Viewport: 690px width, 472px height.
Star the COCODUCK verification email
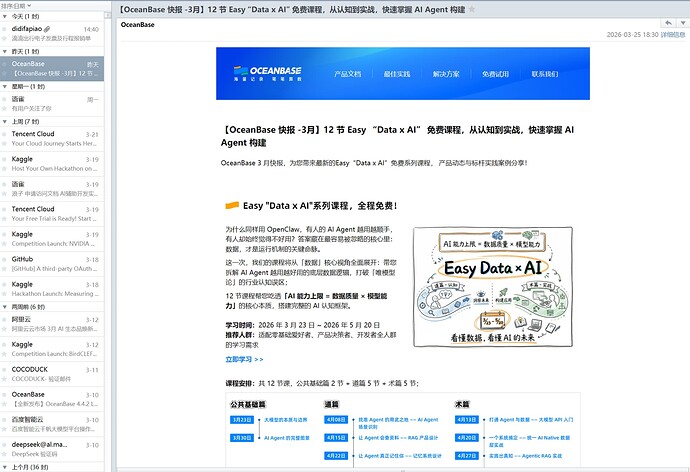[x=4, y=379]
